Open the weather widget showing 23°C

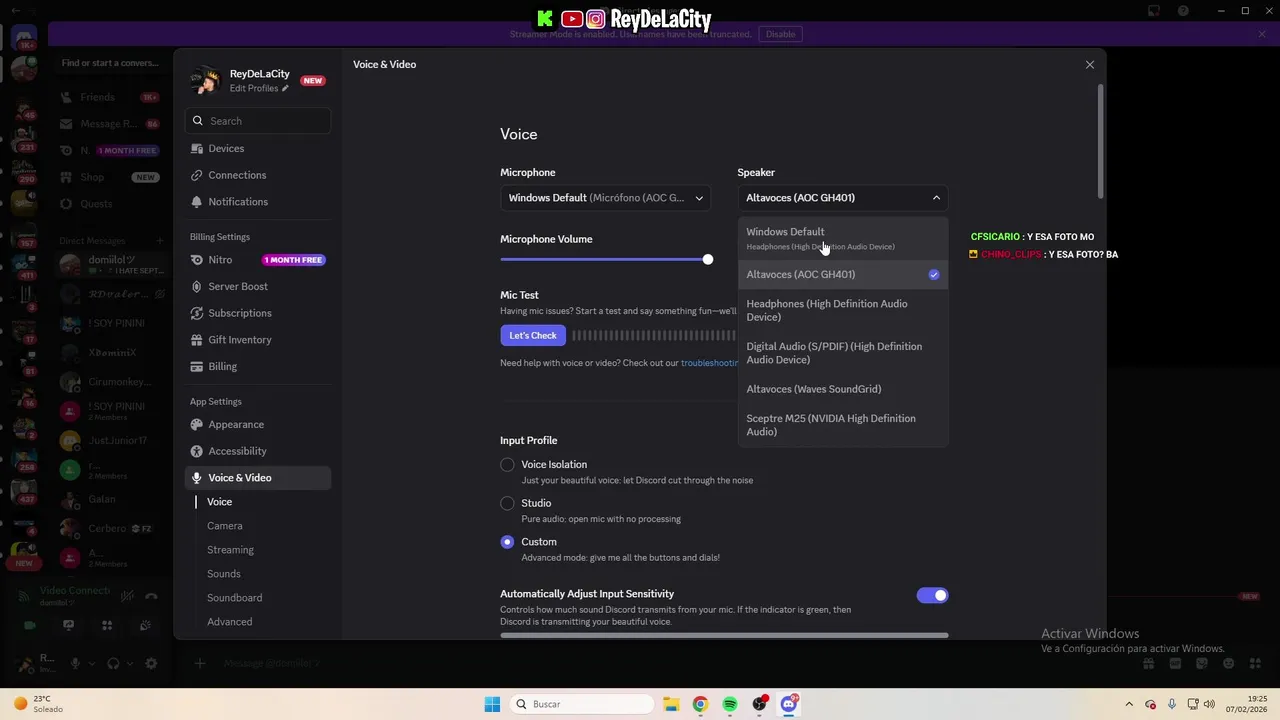[36, 704]
